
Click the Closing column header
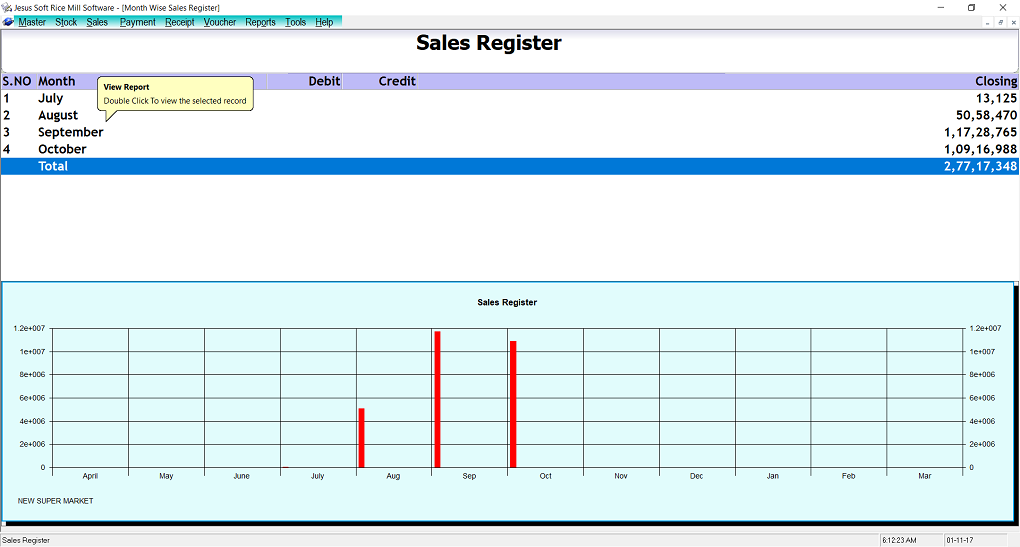point(995,81)
